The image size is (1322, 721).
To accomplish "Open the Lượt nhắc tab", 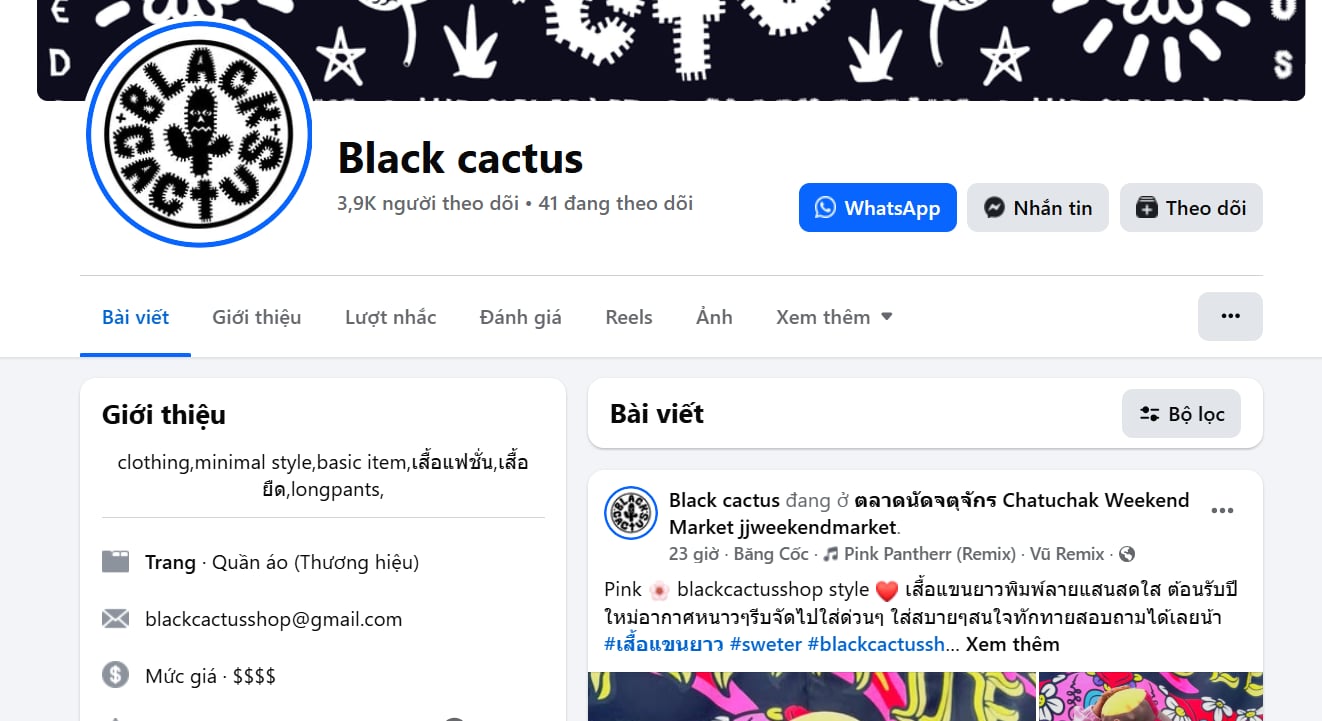I will pyautogui.click(x=391, y=317).
